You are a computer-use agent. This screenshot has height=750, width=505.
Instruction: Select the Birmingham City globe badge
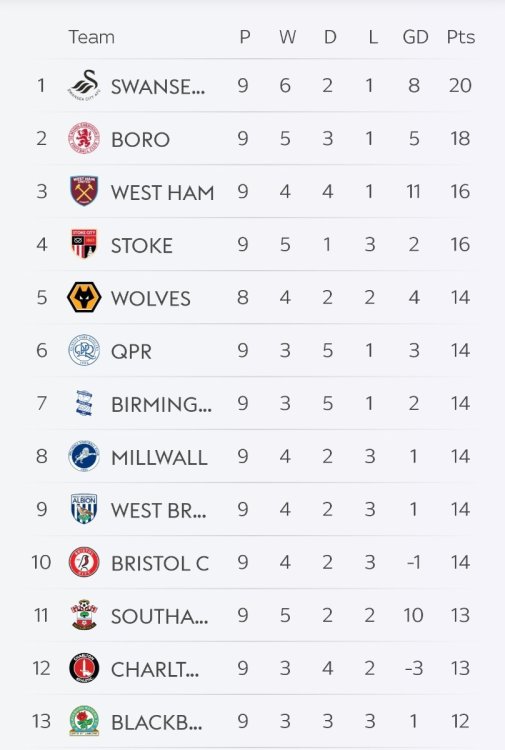(84, 403)
